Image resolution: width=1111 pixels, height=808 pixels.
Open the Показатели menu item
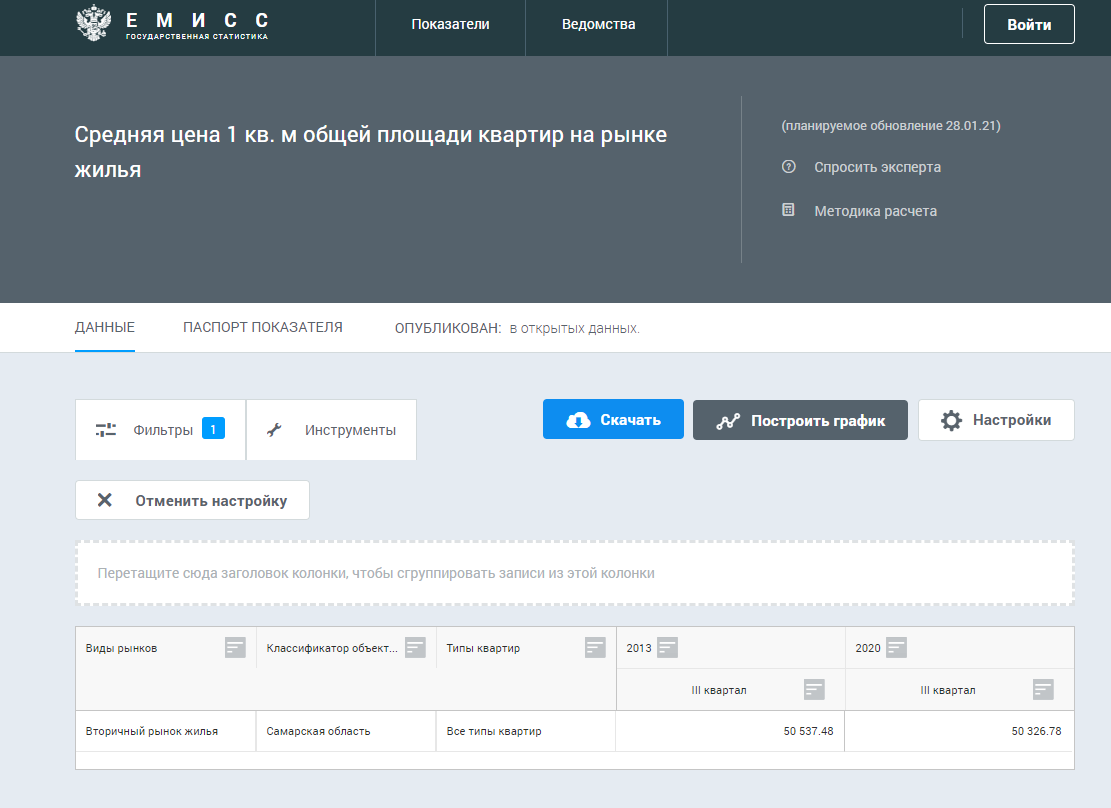450,25
